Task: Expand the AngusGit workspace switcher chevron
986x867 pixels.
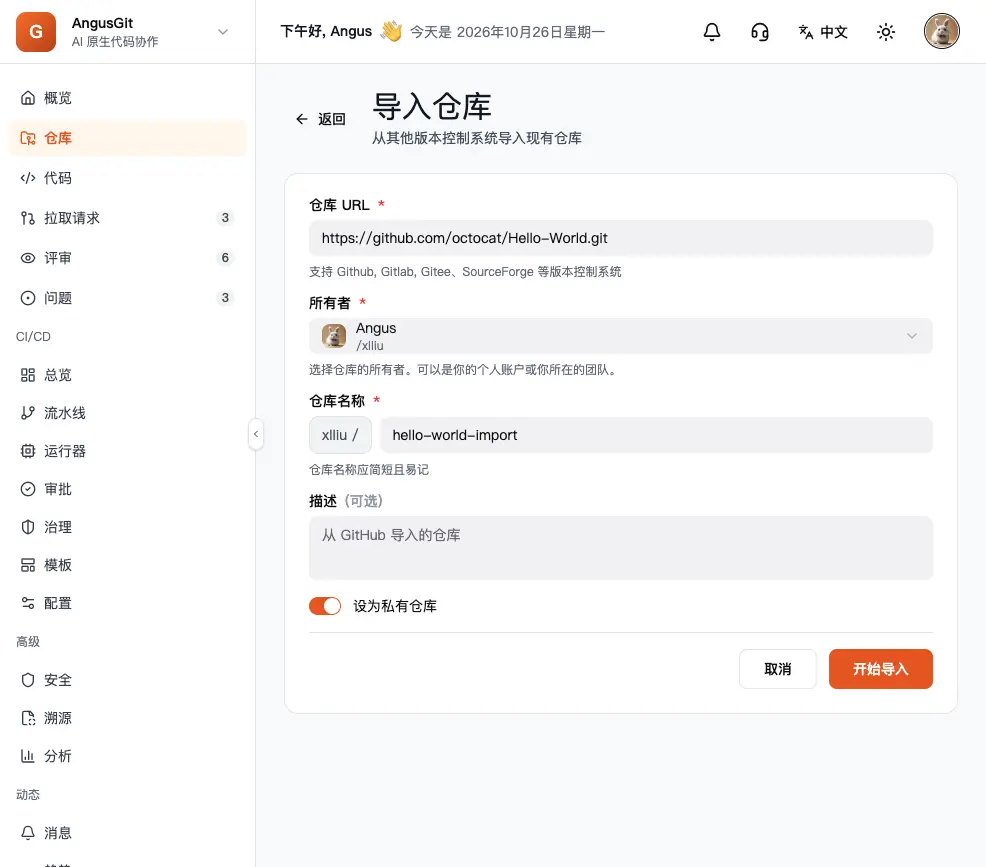Action: [223, 31]
